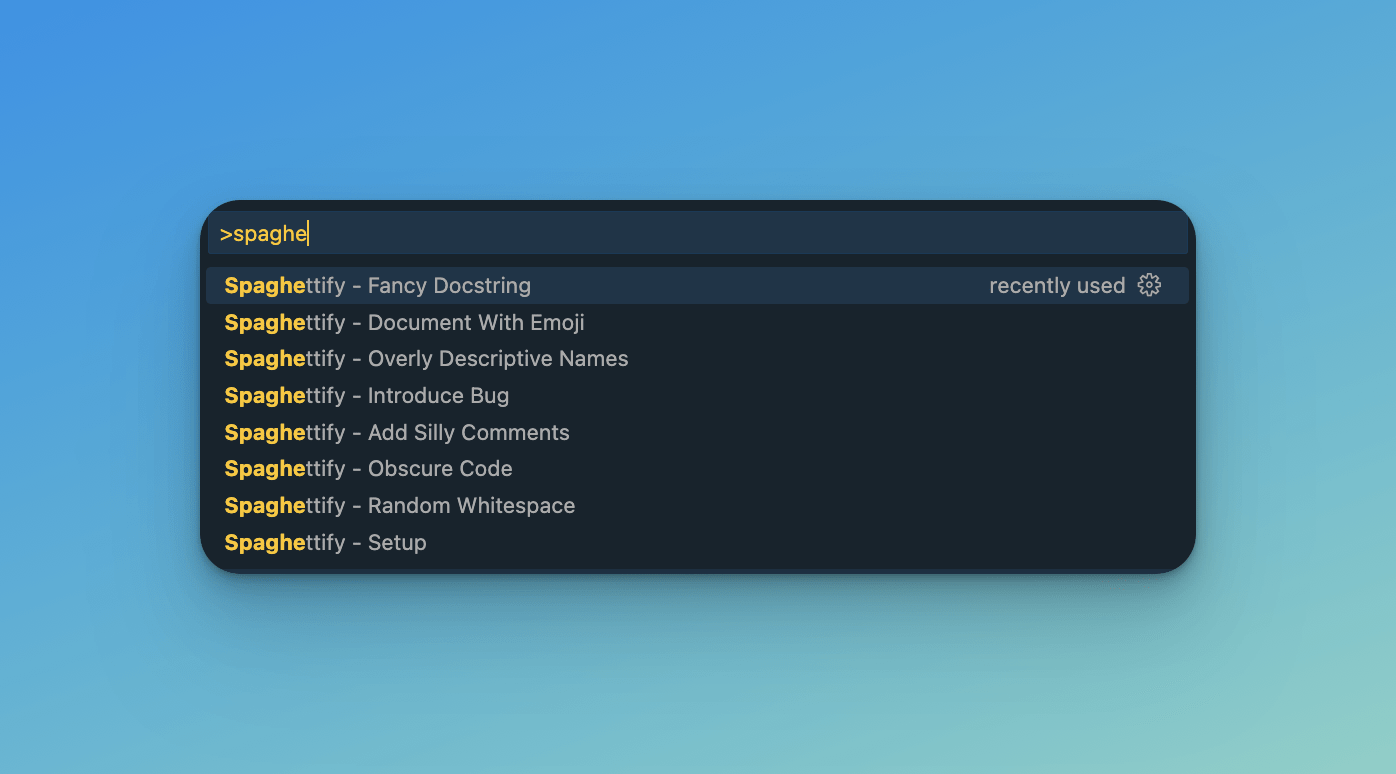Click blue background above the command palette

coord(697,100)
